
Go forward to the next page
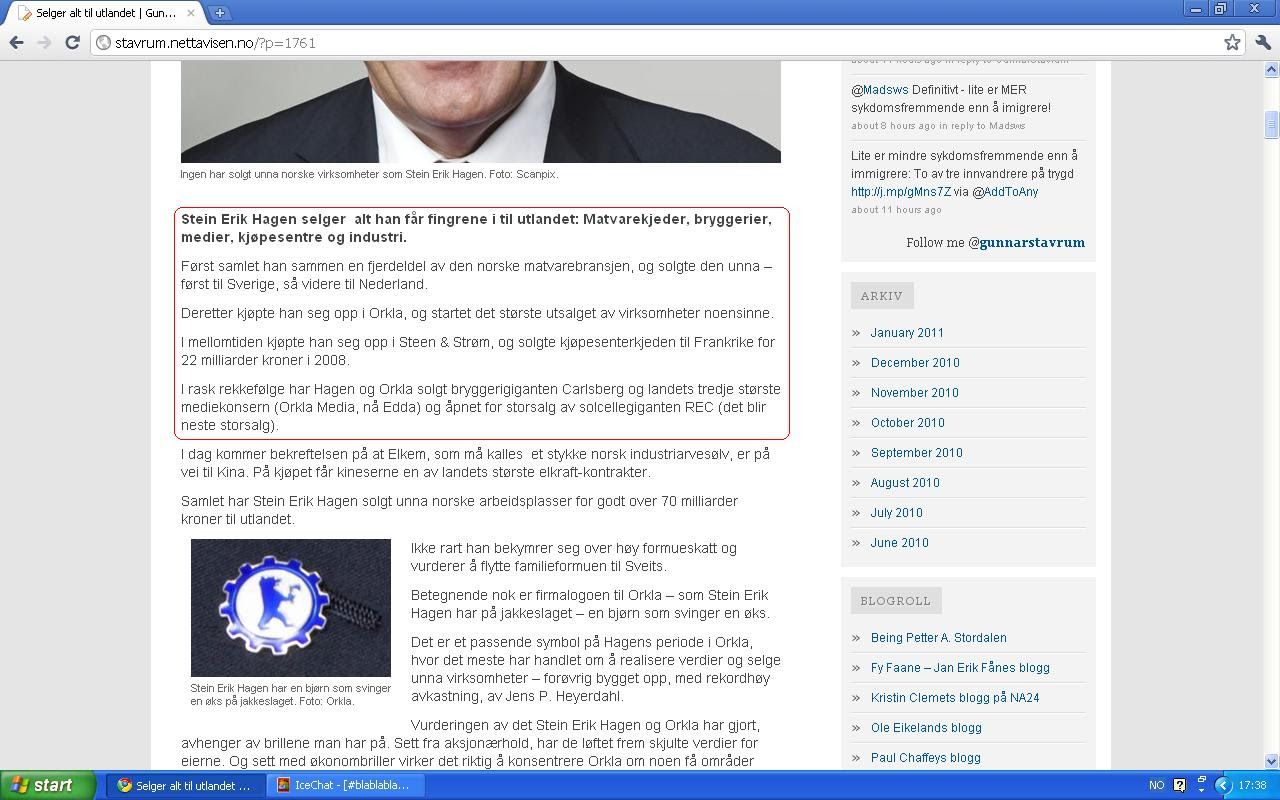tap(44, 42)
